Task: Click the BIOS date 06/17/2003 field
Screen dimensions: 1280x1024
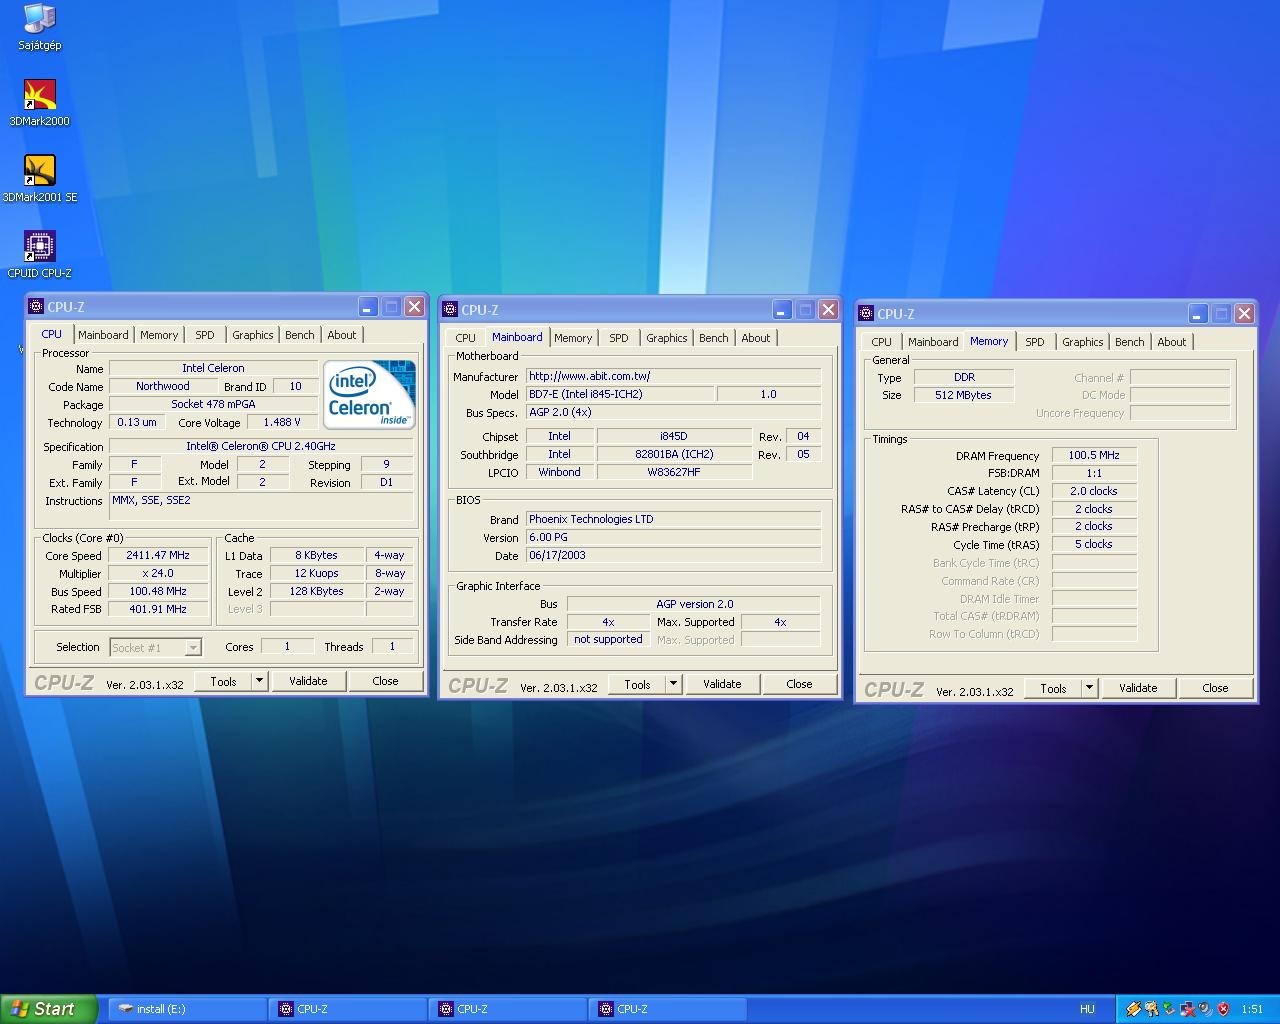Action: 674,555
